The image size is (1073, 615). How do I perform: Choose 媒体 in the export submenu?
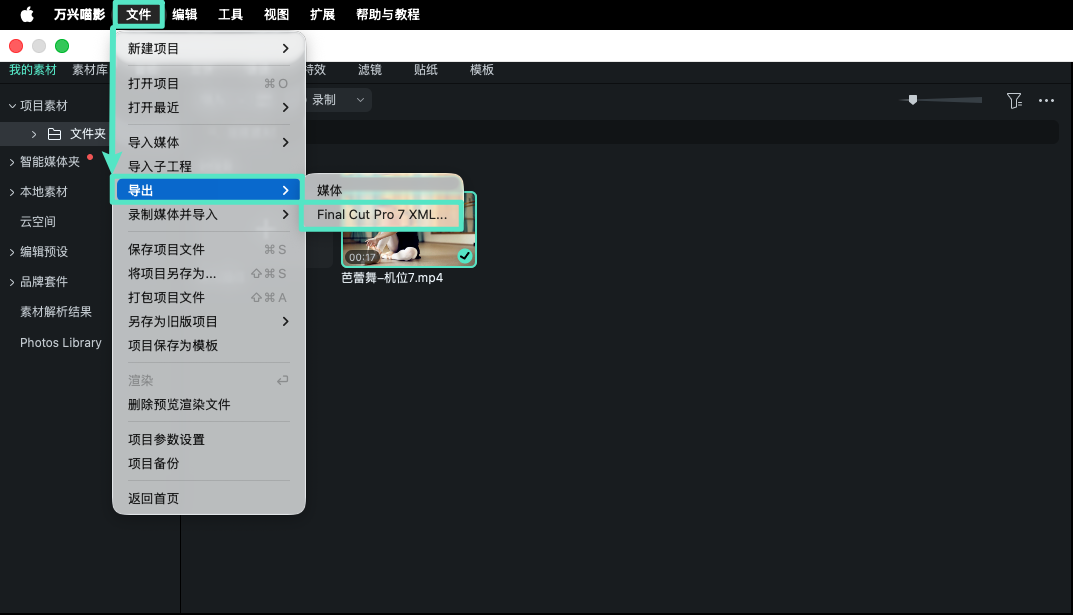pyautogui.click(x=383, y=190)
